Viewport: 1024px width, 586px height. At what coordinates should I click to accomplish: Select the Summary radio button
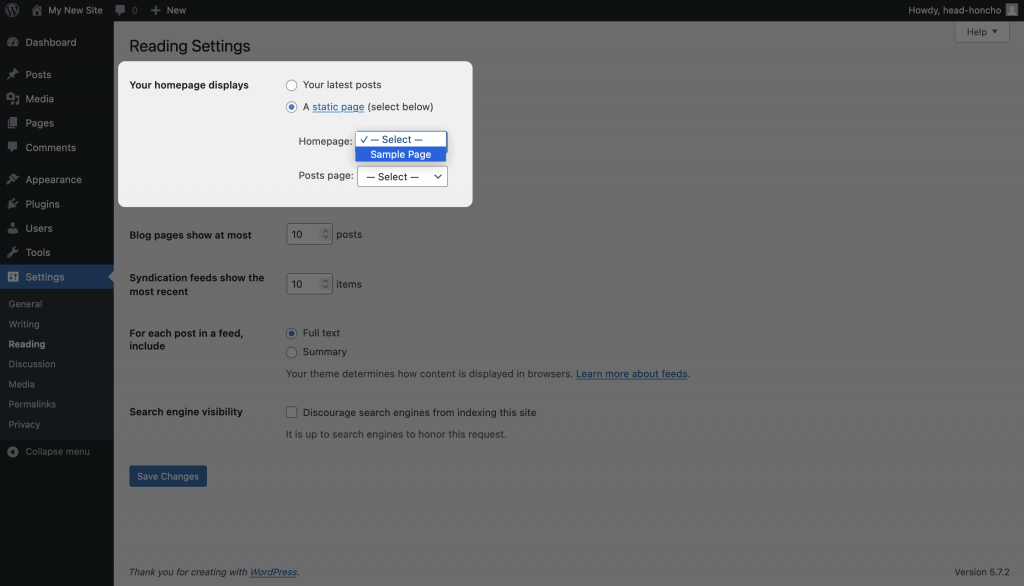(x=292, y=352)
